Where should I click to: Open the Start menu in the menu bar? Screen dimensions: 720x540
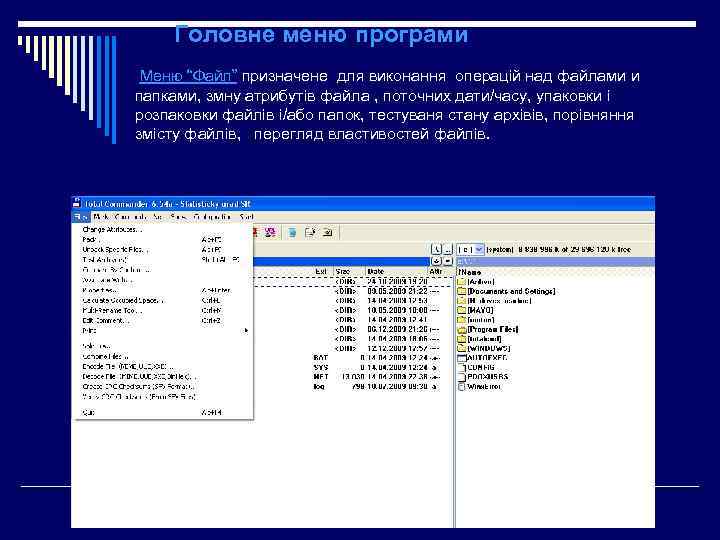pyautogui.click(x=247, y=217)
